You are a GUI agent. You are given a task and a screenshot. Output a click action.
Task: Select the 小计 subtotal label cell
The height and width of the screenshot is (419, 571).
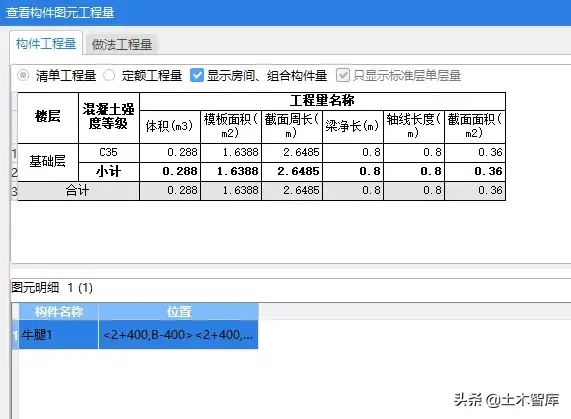coord(109,171)
